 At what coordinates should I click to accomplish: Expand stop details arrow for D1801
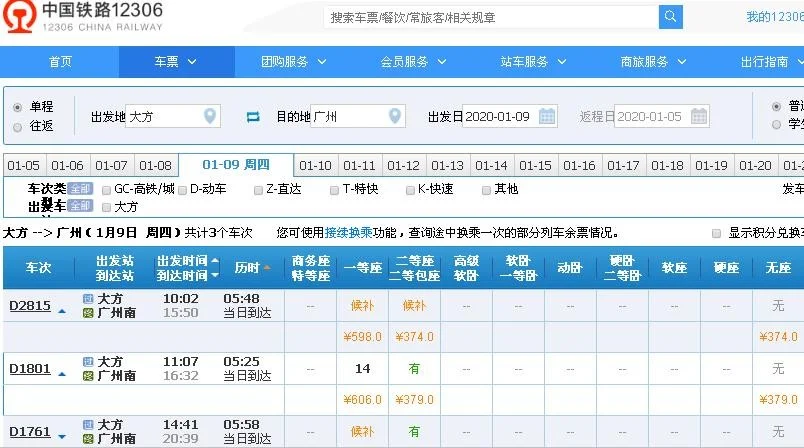62,374
